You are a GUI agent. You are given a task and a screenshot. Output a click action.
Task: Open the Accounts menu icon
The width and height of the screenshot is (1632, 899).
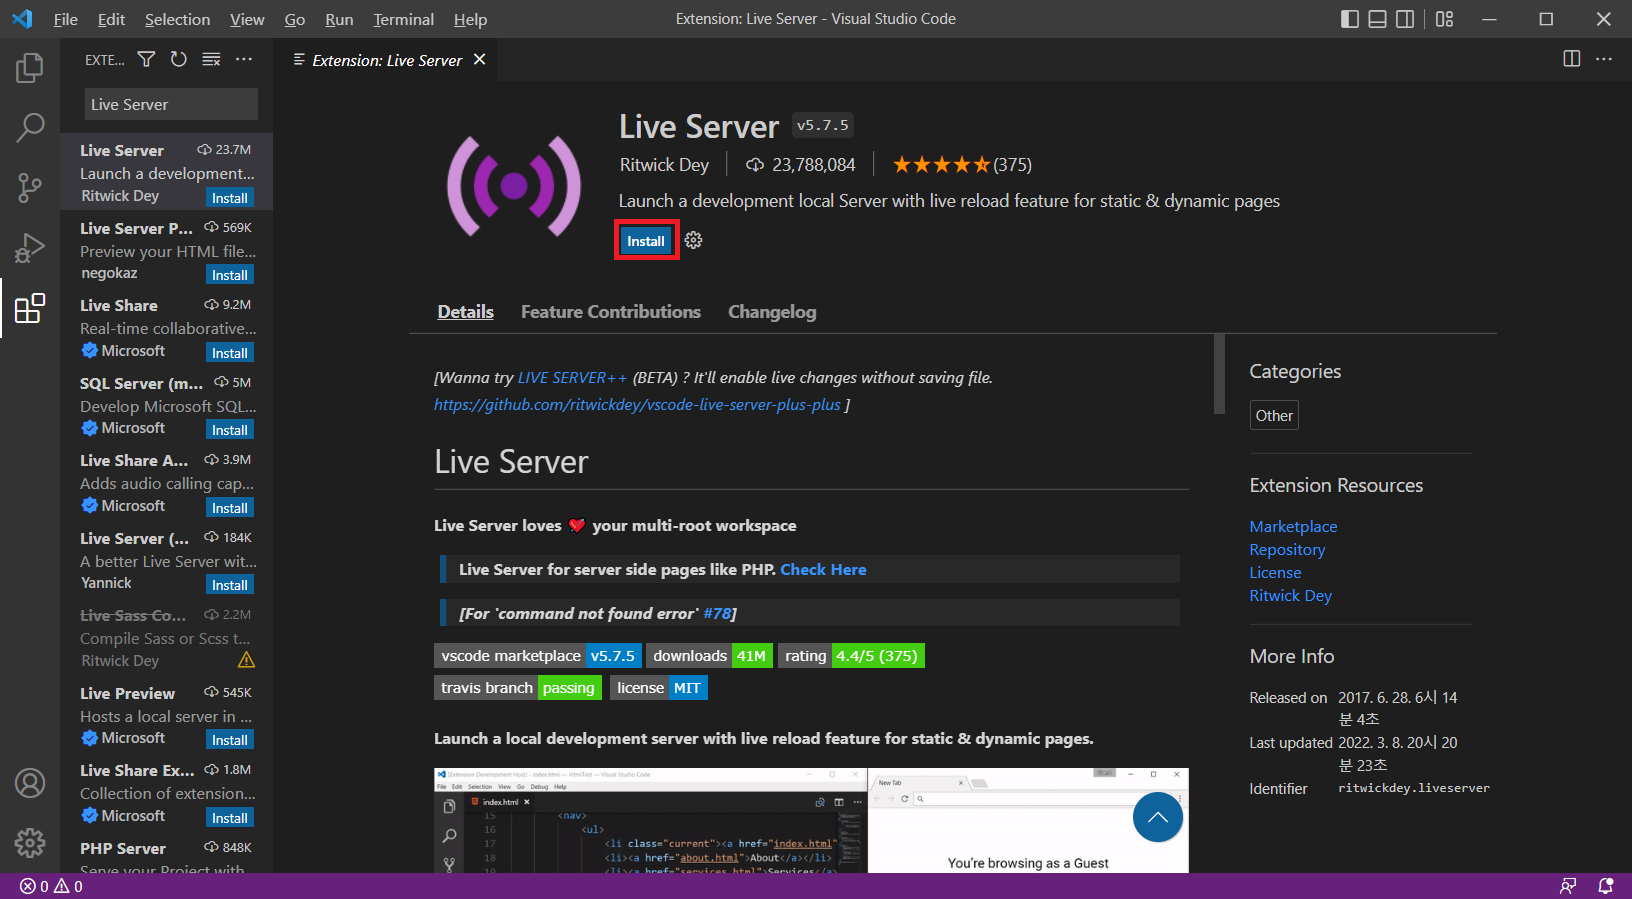[x=30, y=783]
